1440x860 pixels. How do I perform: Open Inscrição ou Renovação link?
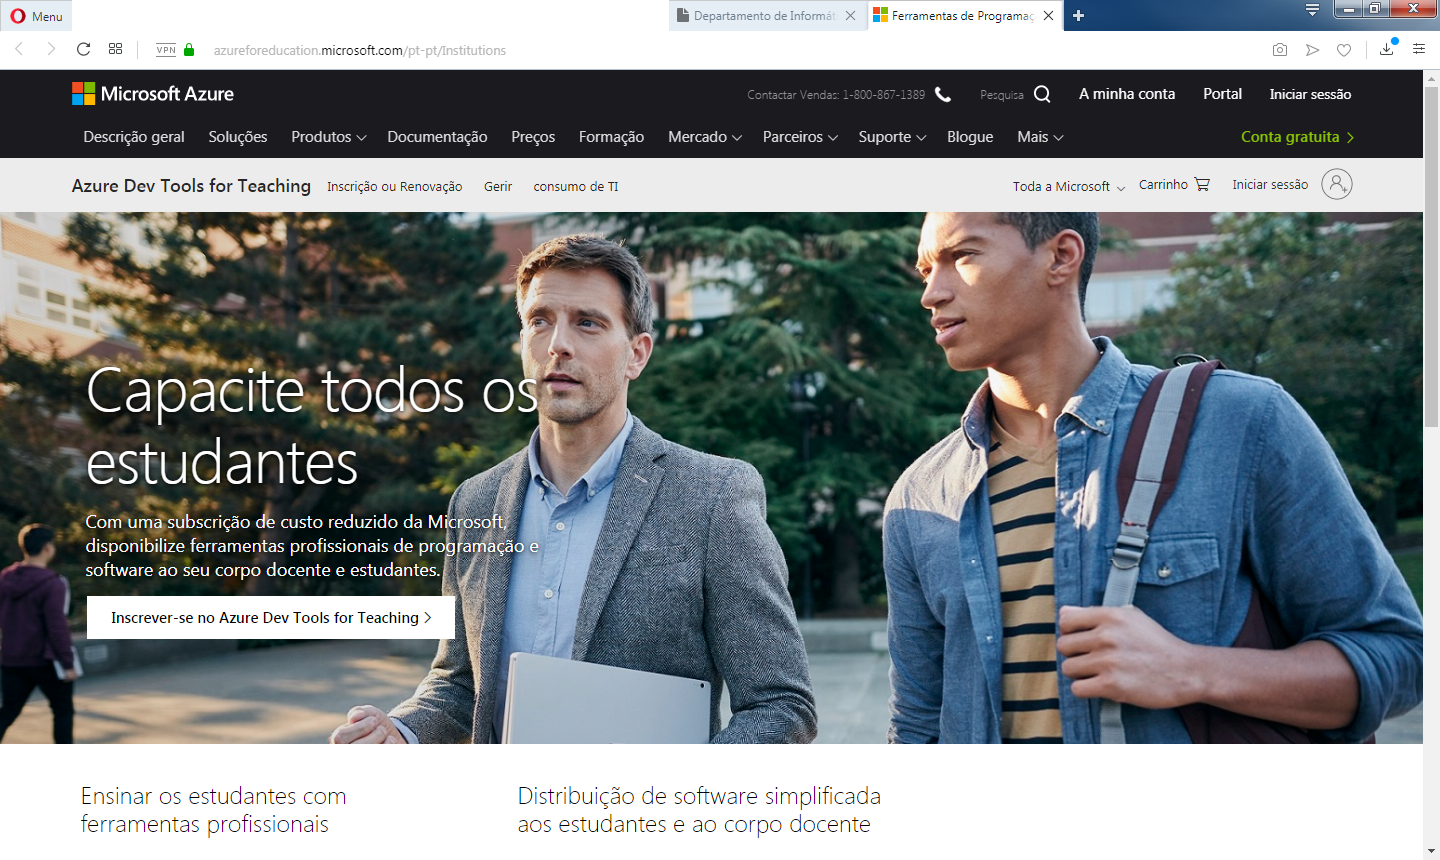click(x=394, y=186)
